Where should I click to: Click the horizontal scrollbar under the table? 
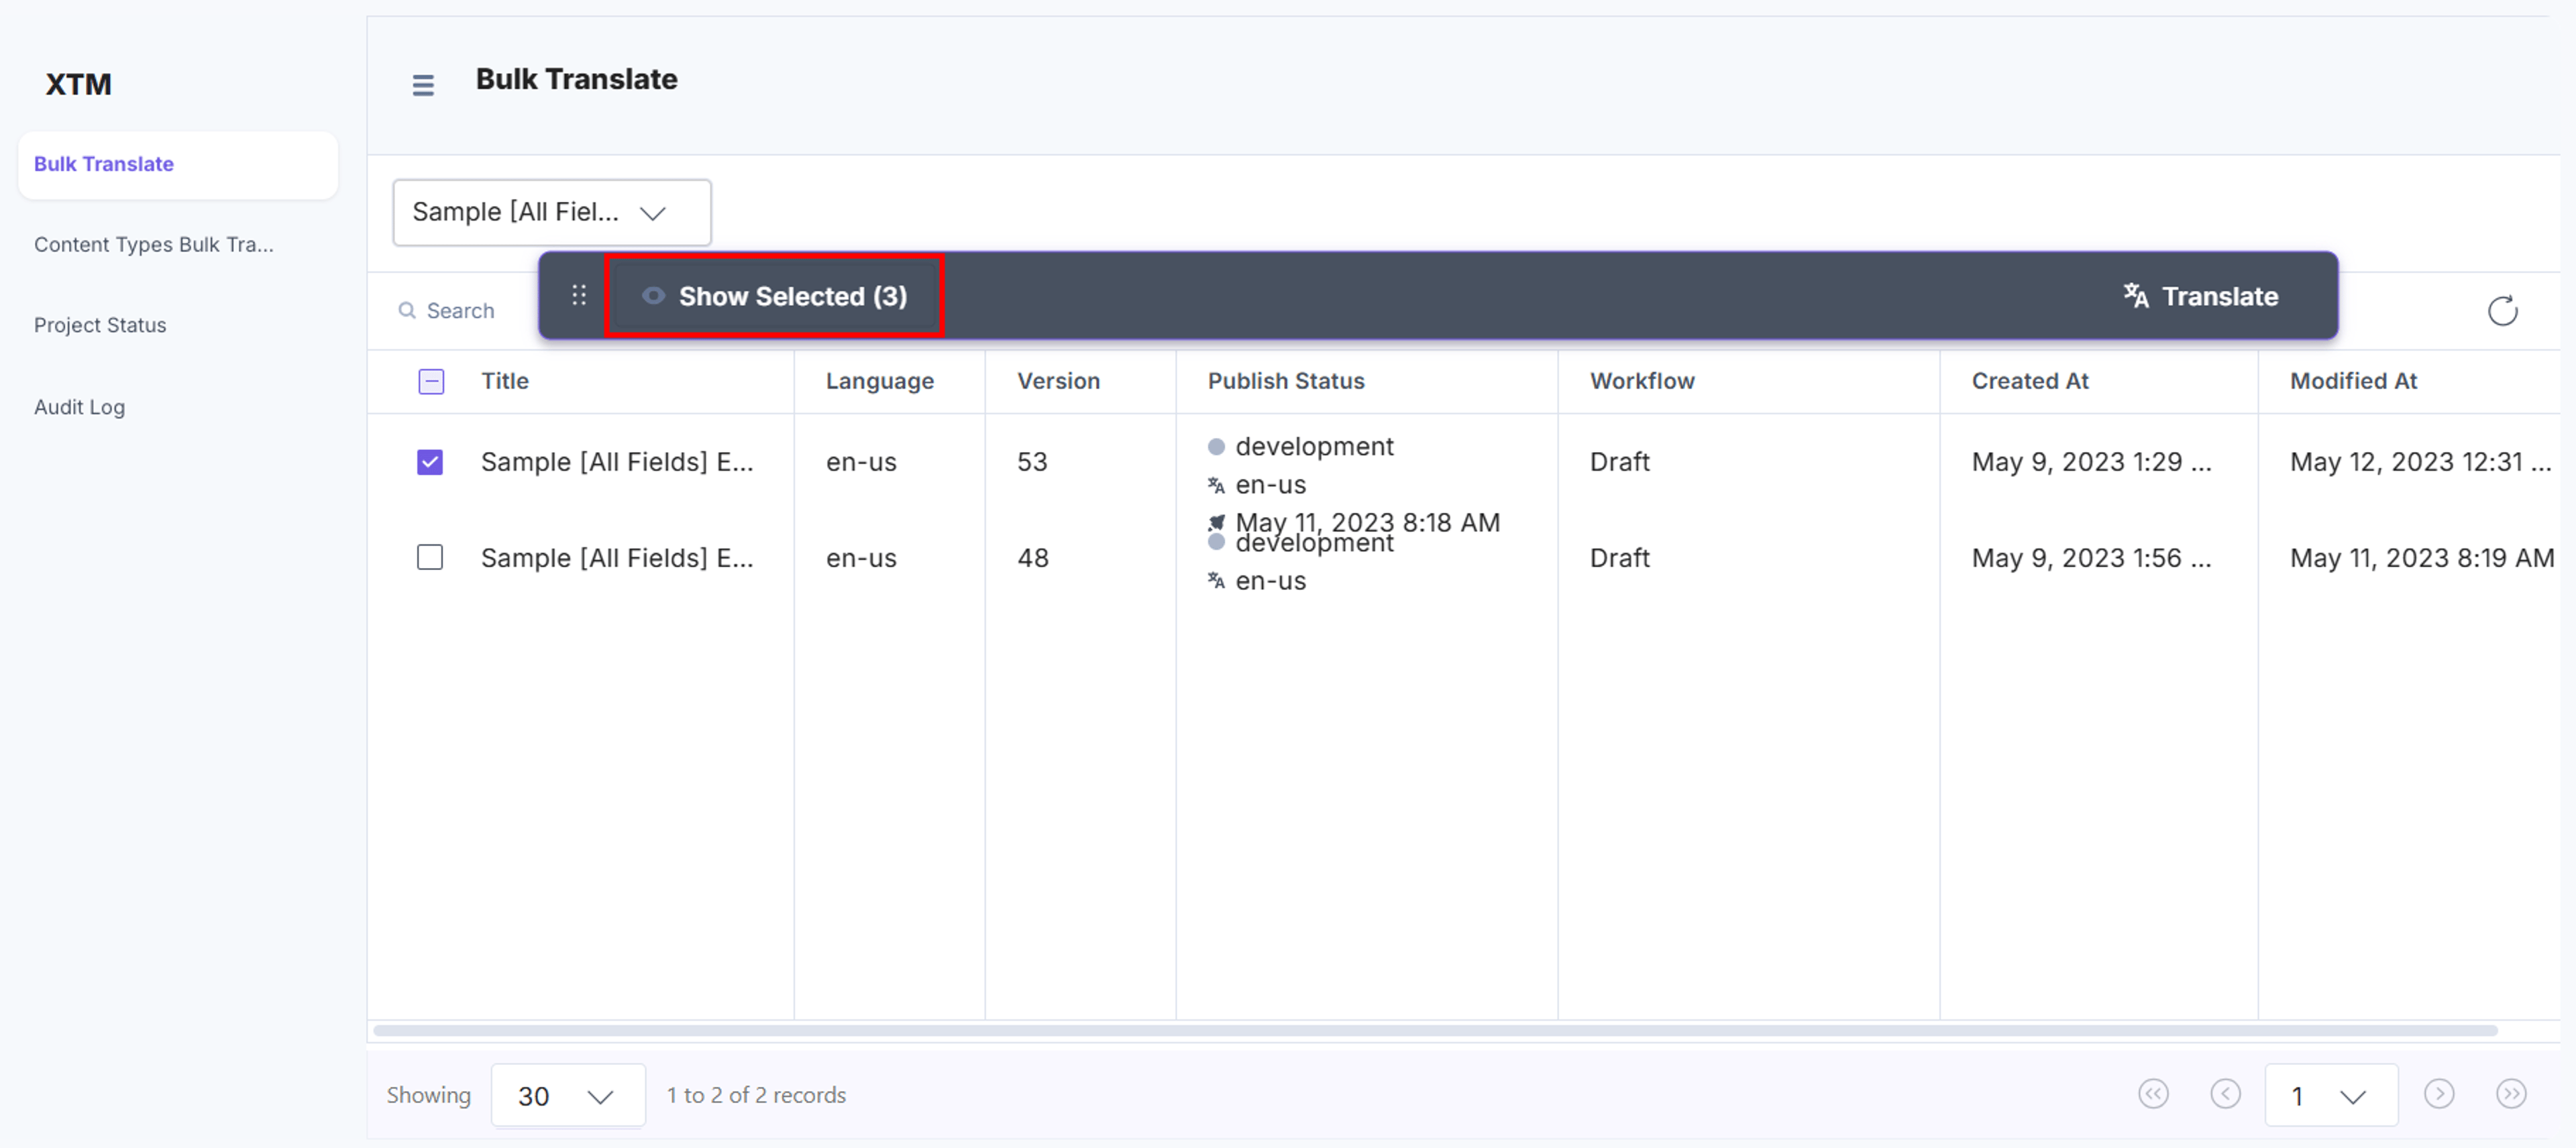click(x=1435, y=1030)
